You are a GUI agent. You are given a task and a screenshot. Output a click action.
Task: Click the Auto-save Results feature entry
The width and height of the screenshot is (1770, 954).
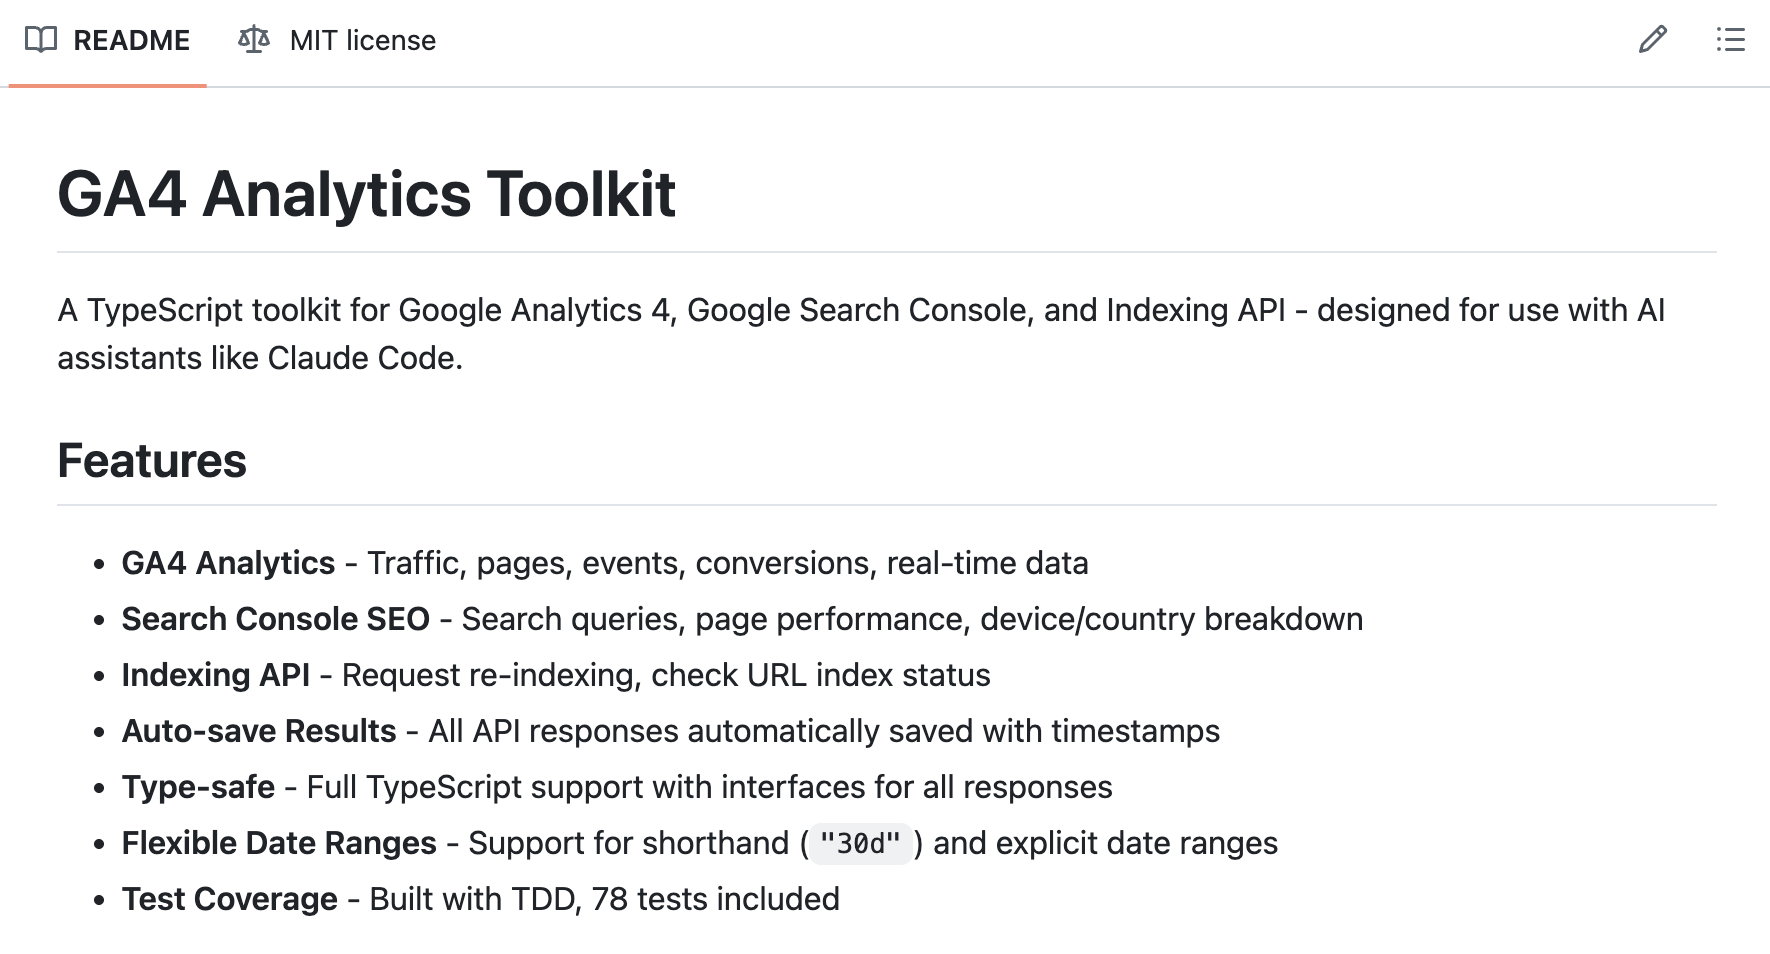coord(258,731)
